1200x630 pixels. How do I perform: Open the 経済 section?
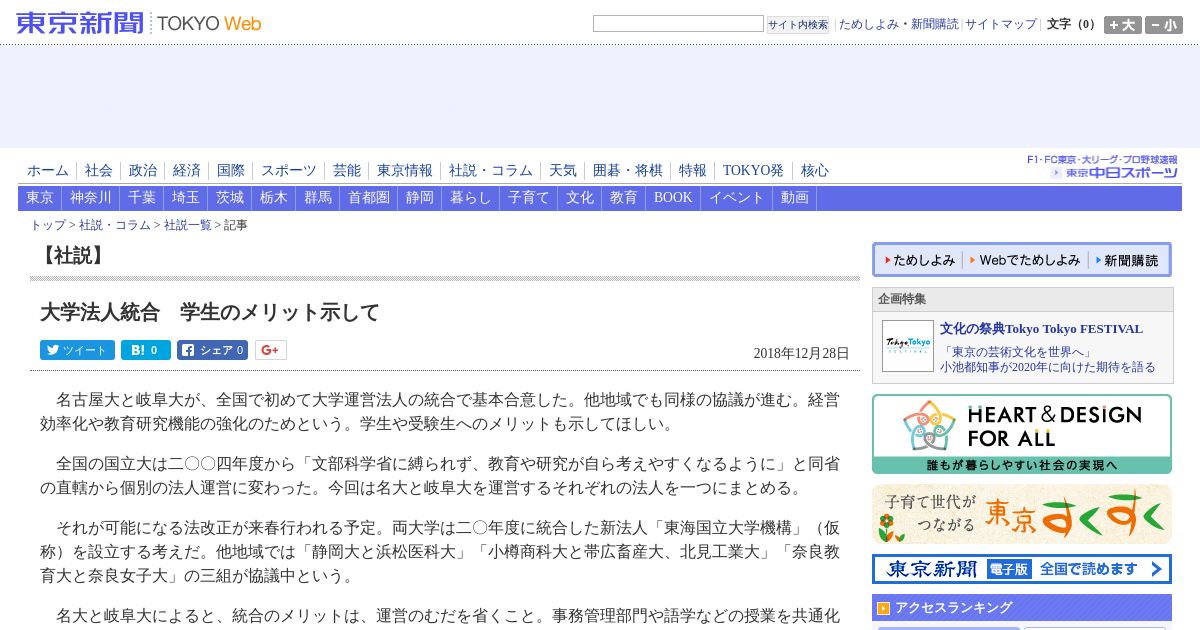click(187, 170)
